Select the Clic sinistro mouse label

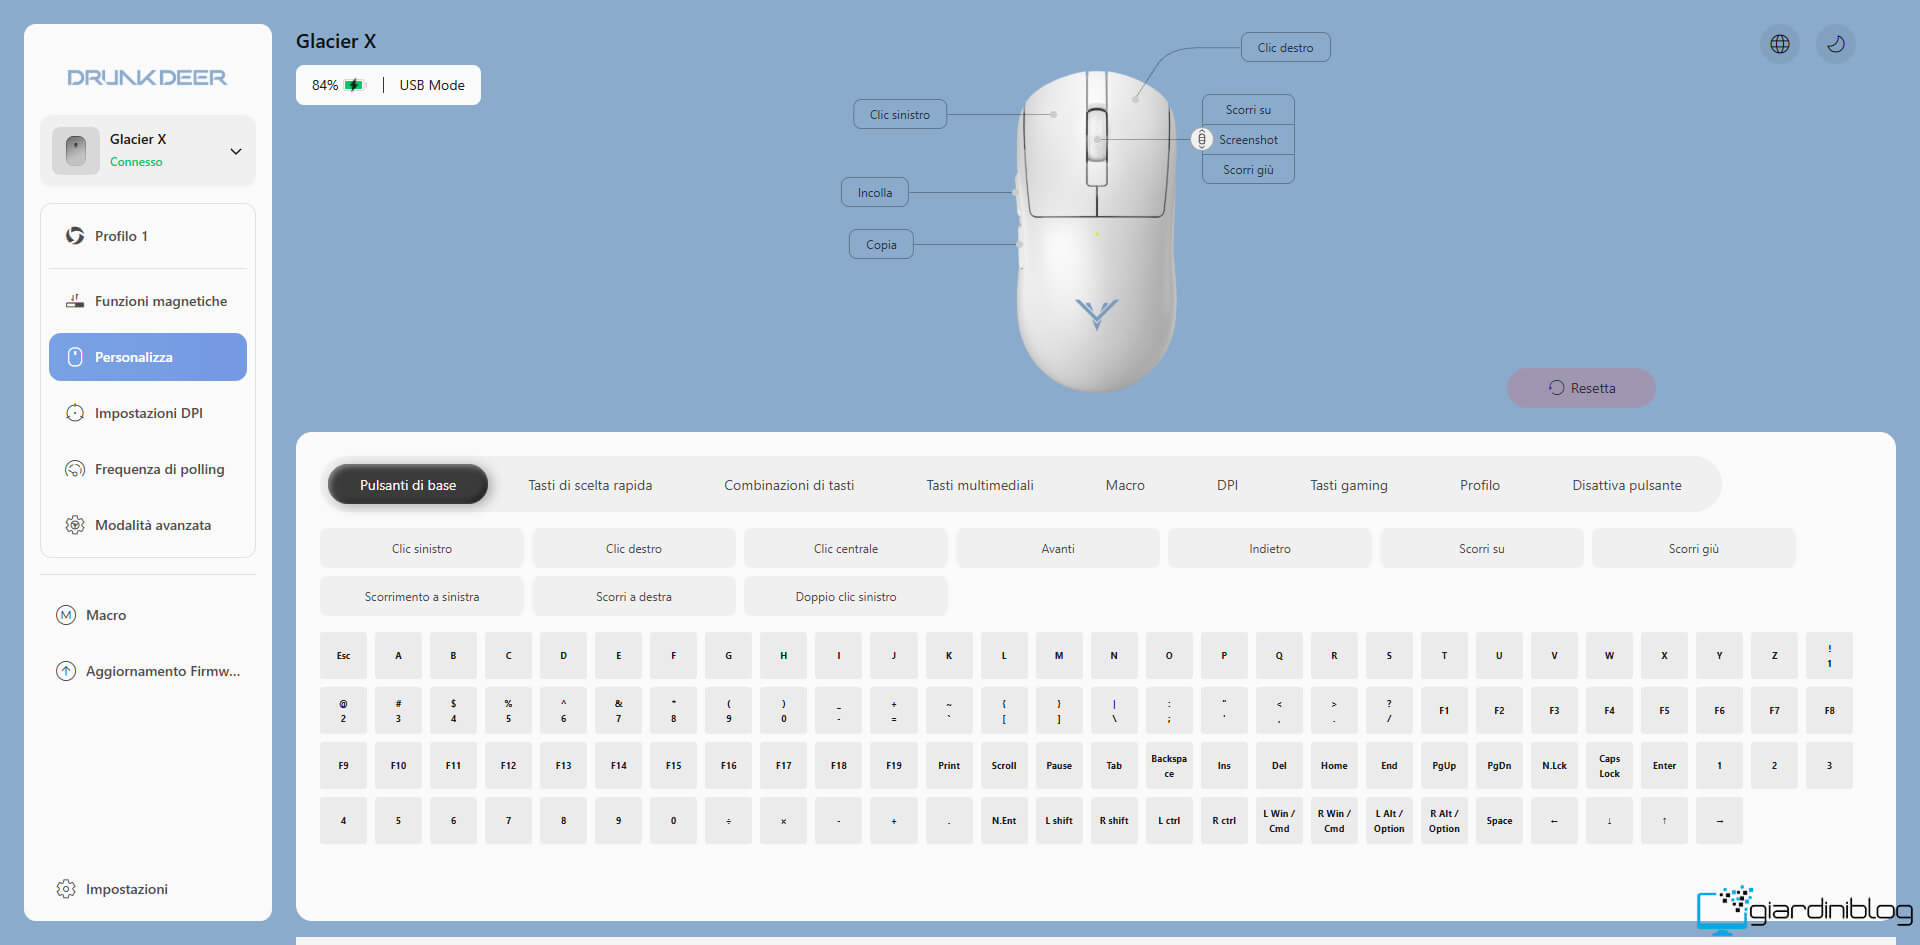click(900, 115)
